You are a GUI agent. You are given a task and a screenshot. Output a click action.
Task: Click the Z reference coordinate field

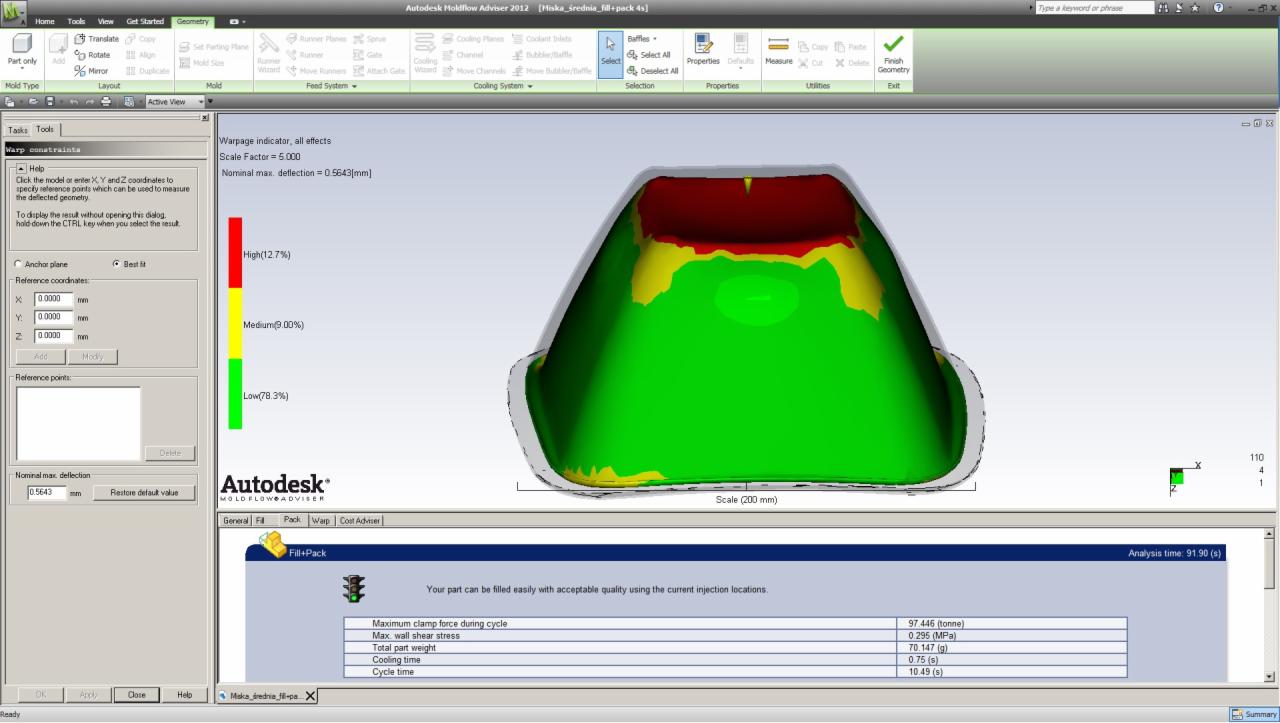pyautogui.click(x=54, y=336)
